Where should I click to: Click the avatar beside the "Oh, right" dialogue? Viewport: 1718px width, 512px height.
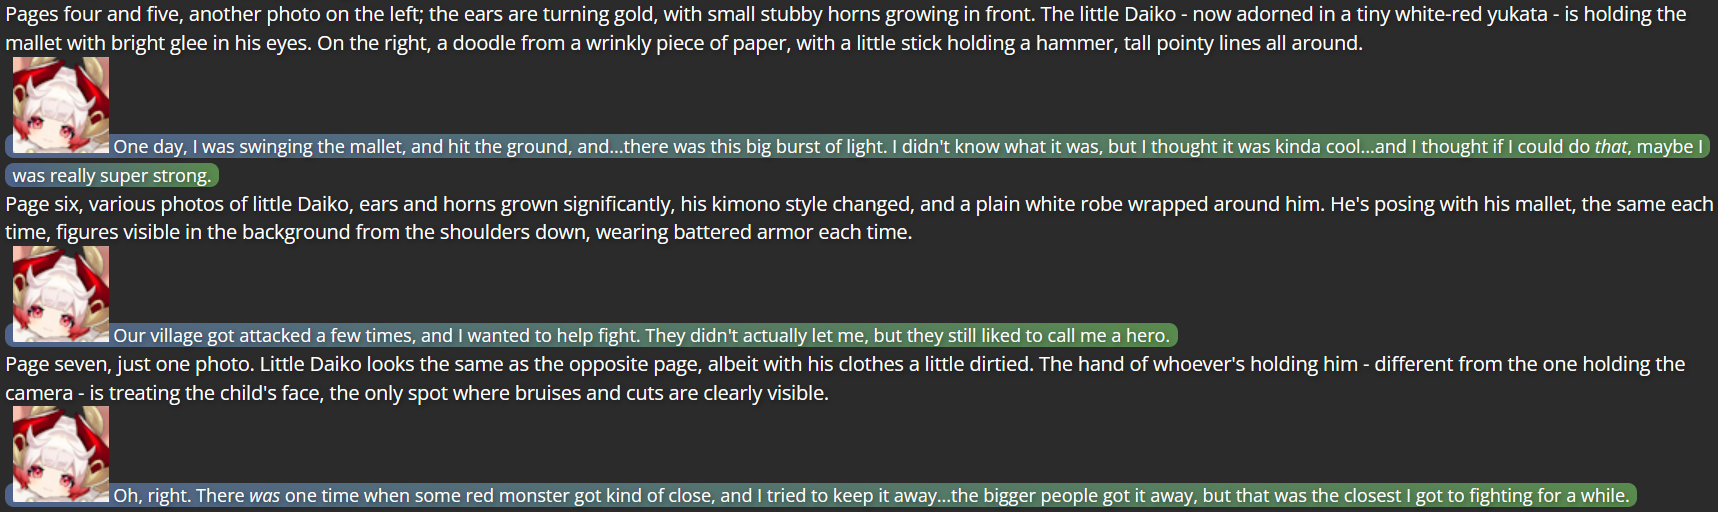(x=61, y=454)
